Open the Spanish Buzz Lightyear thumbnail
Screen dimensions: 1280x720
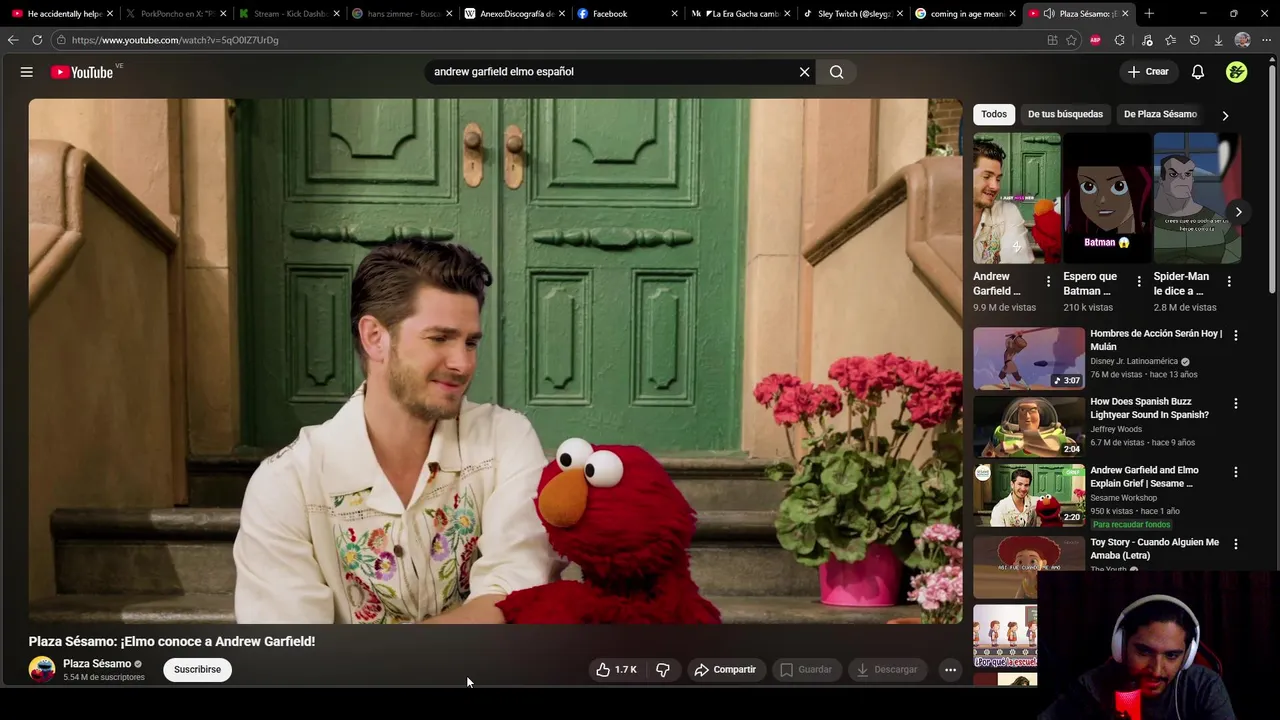(1029, 426)
